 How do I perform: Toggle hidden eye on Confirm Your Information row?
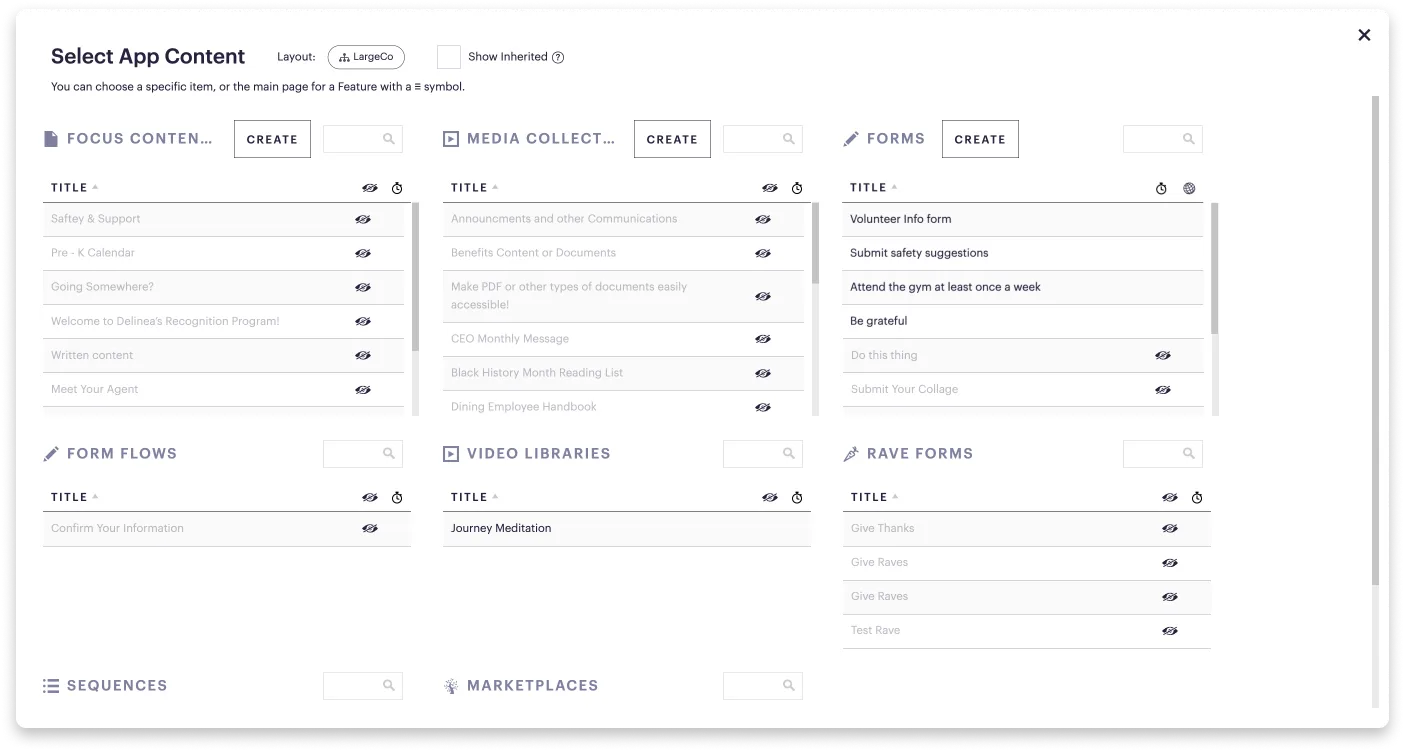pyautogui.click(x=370, y=528)
